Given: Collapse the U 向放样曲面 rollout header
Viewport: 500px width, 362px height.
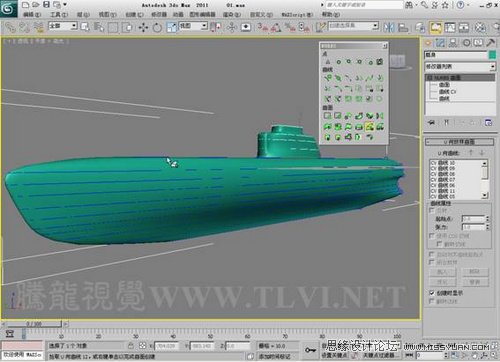Looking at the screenshot, I should (459, 142).
